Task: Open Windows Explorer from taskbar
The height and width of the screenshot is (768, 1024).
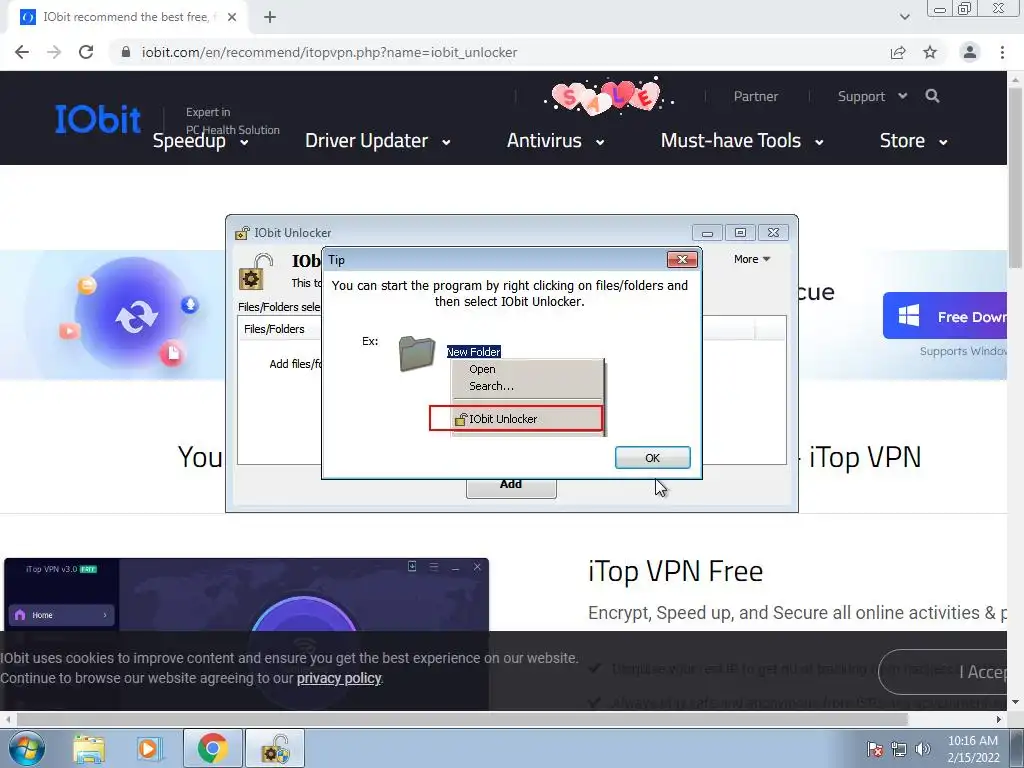Action: click(x=89, y=748)
